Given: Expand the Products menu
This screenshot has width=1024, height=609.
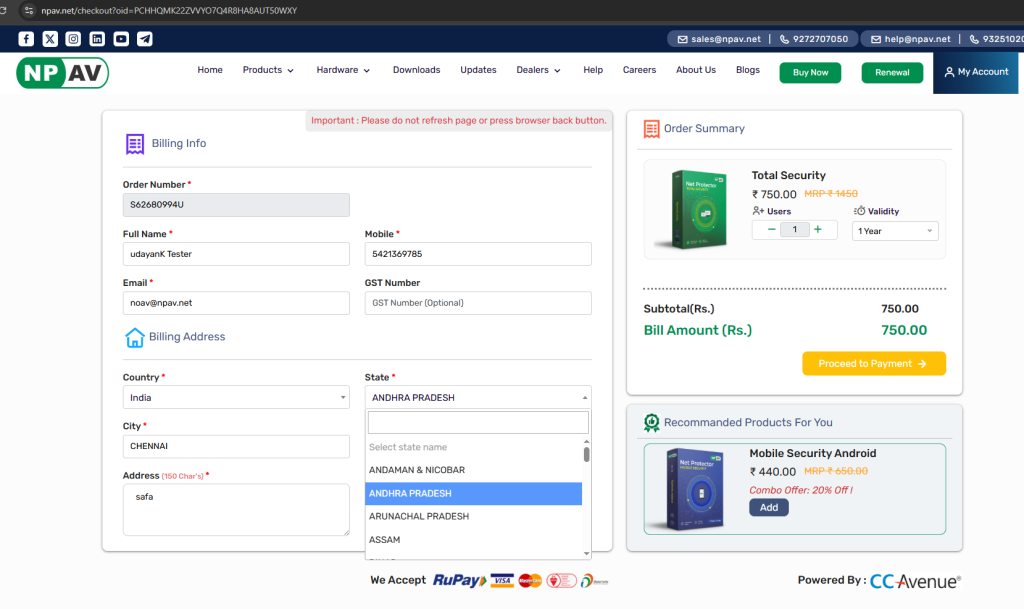Looking at the screenshot, I should pyautogui.click(x=268, y=70).
